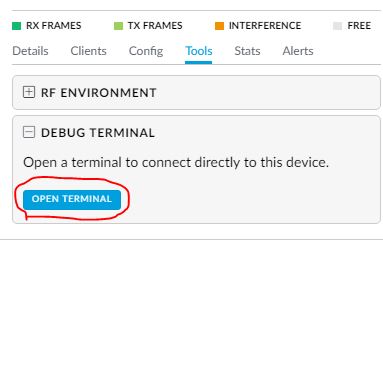This screenshot has width=383, height=384.
Task: Switch to the Details tab
Action: pyautogui.click(x=30, y=51)
